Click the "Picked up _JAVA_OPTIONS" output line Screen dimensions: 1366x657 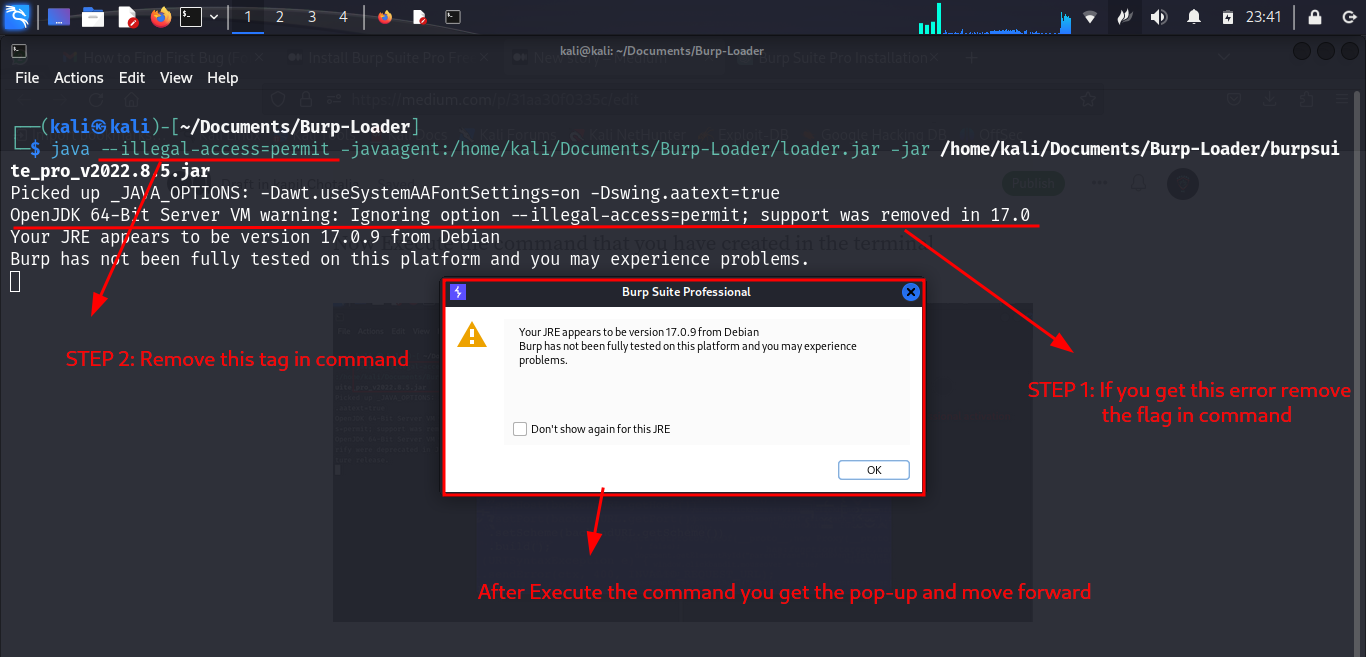tap(394, 193)
